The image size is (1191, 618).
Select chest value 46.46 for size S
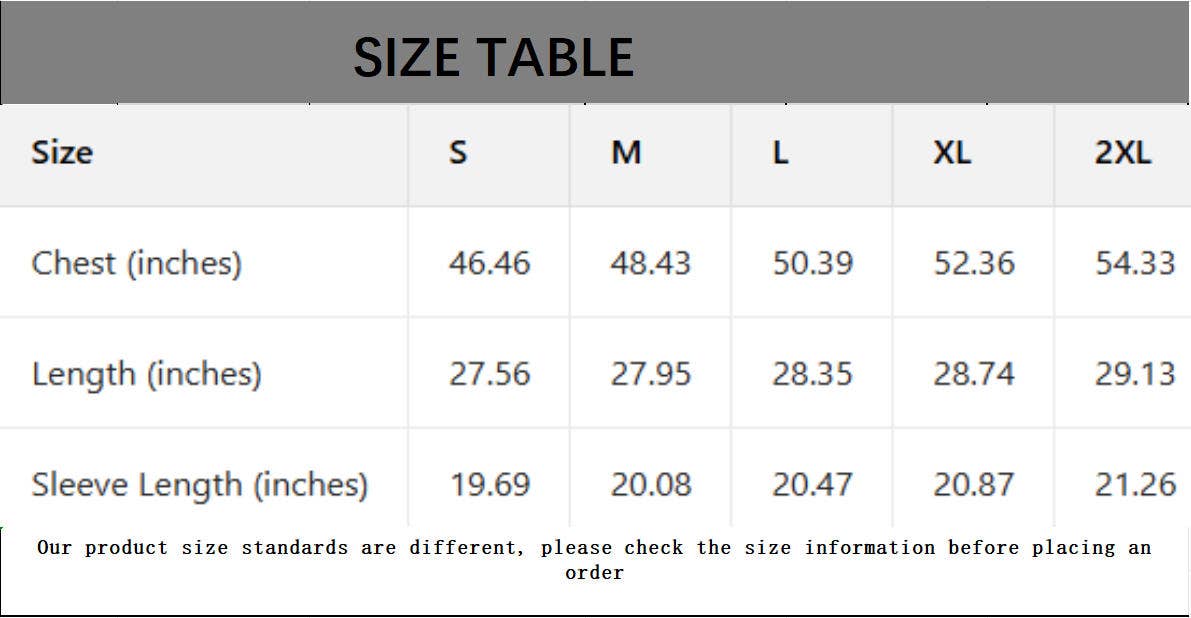click(490, 263)
